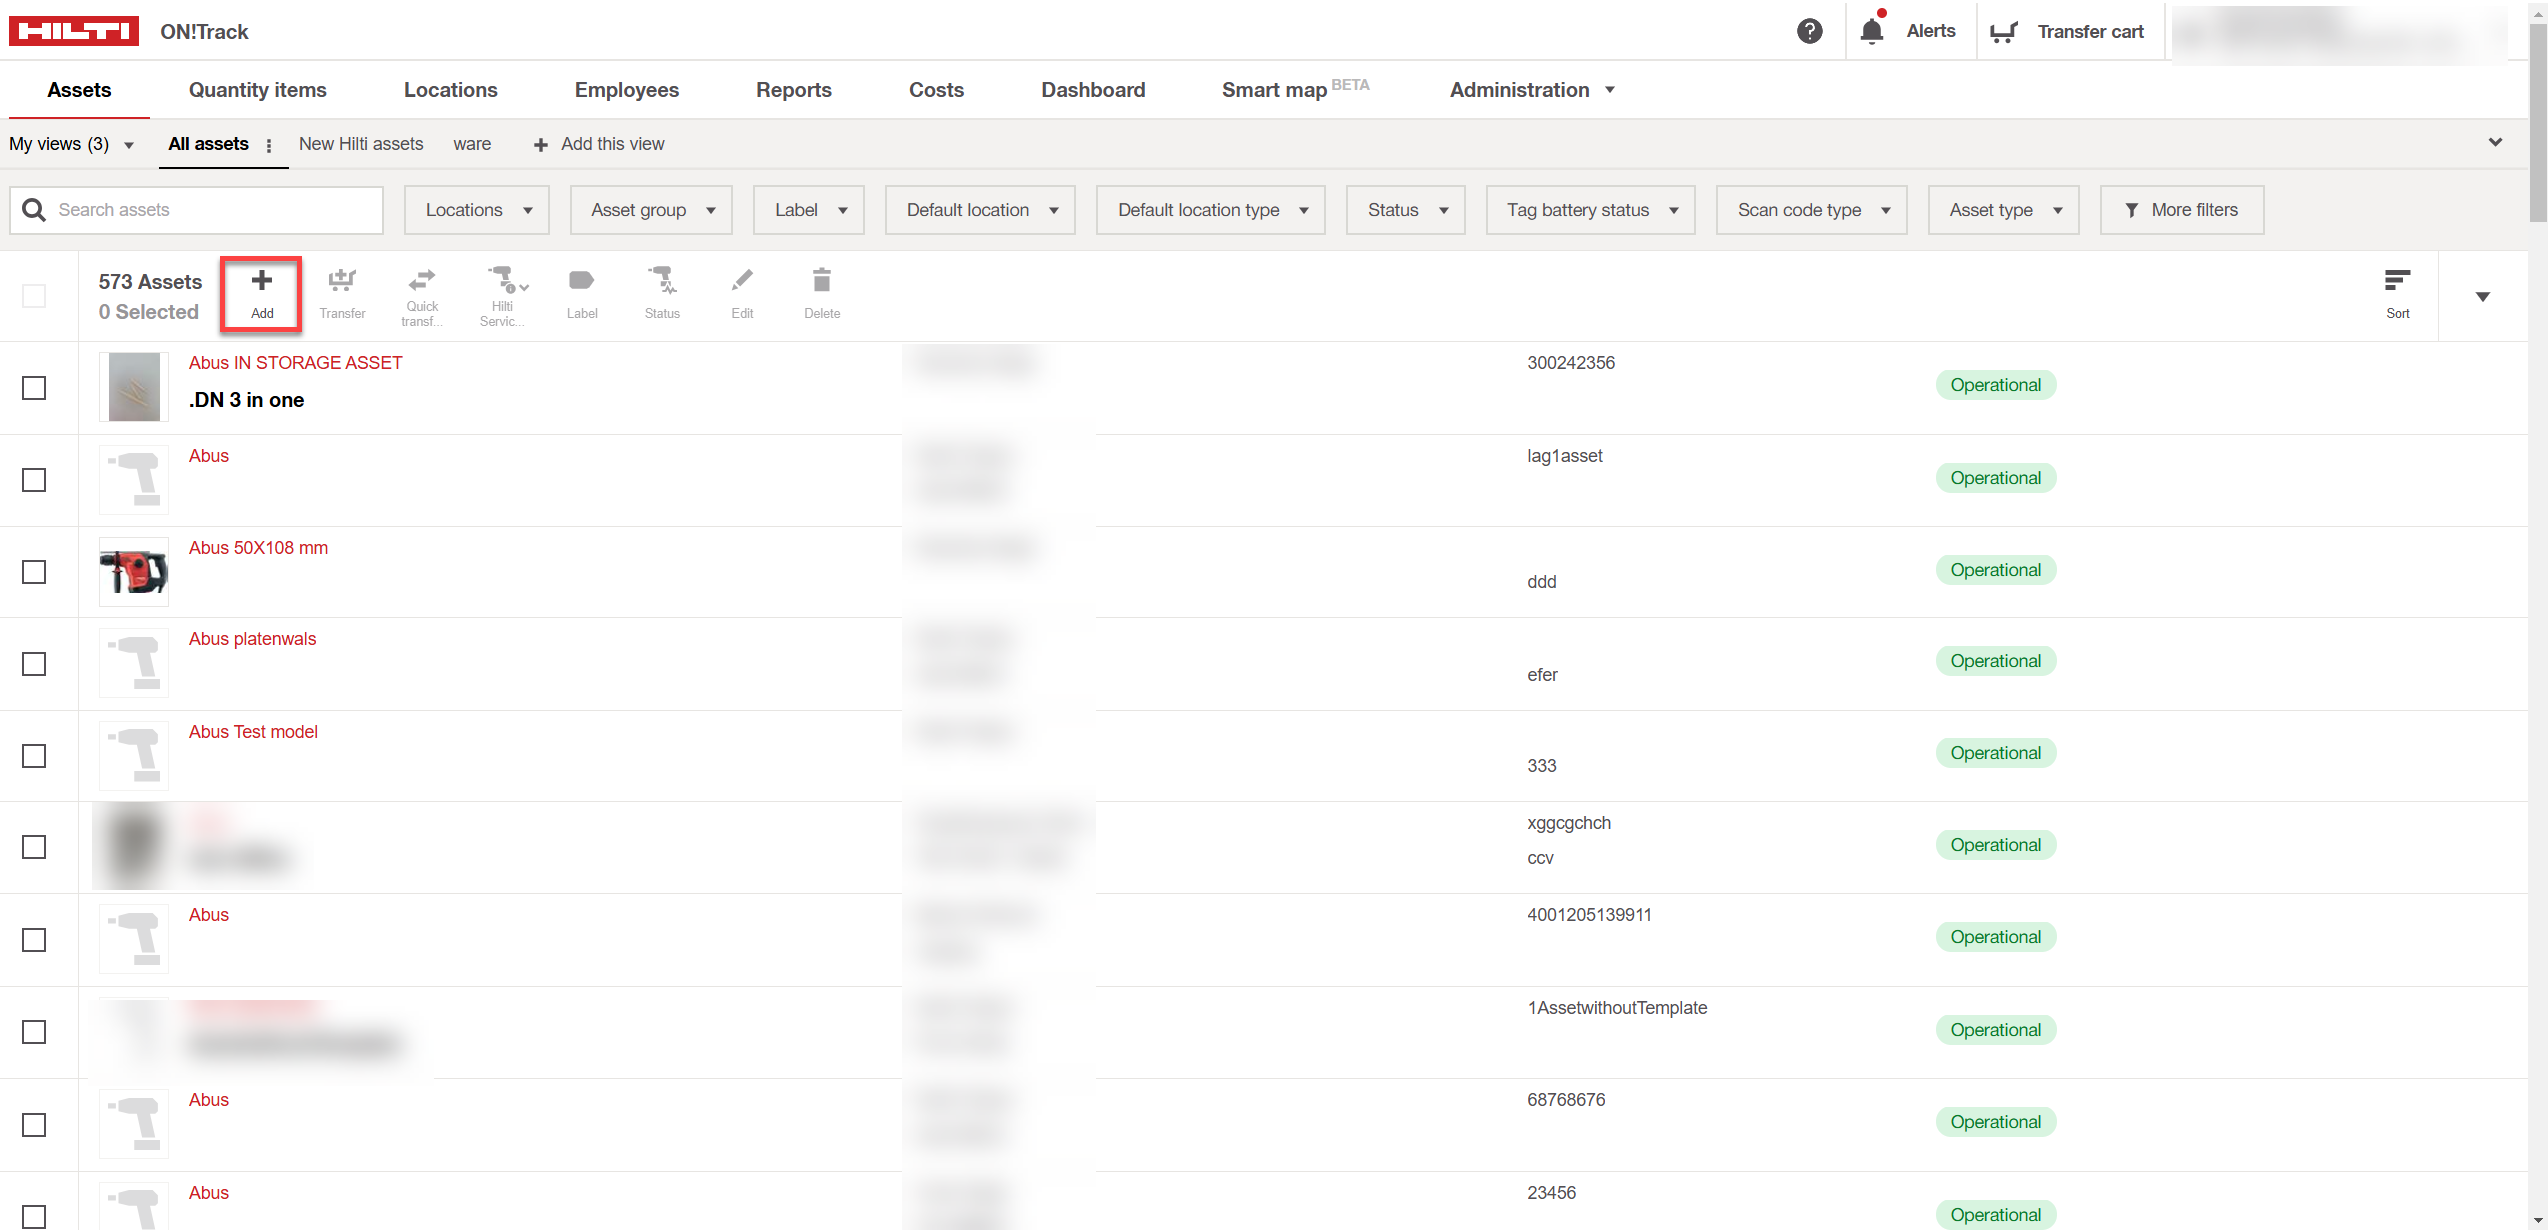
Task: Open the Transfer cart
Action: (x=2067, y=31)
